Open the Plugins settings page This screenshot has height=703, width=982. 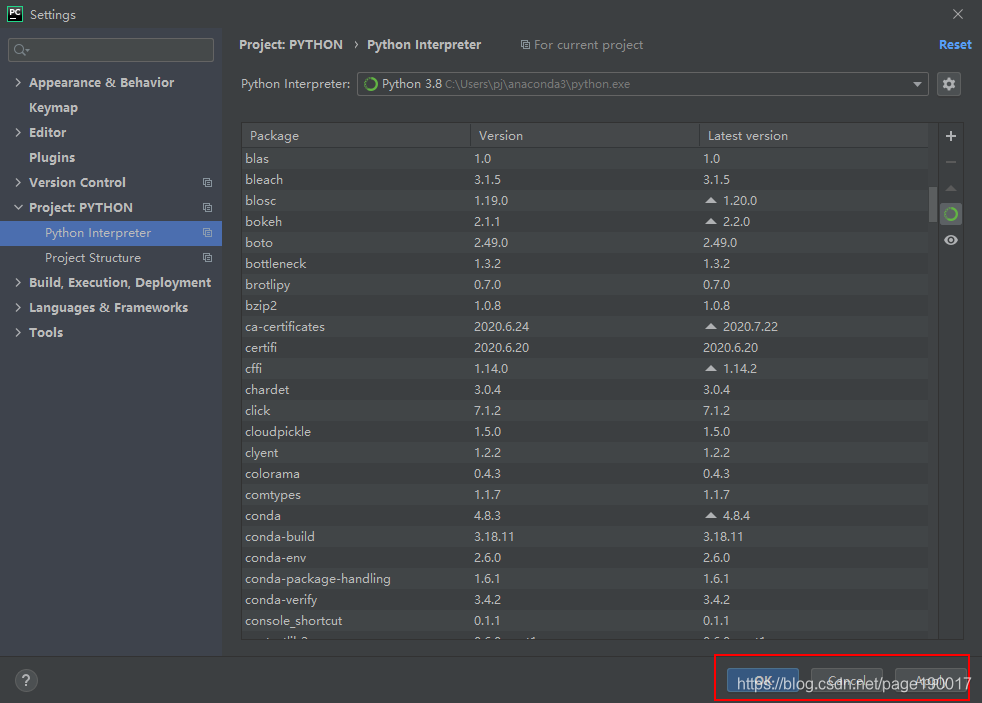(52, 158)
